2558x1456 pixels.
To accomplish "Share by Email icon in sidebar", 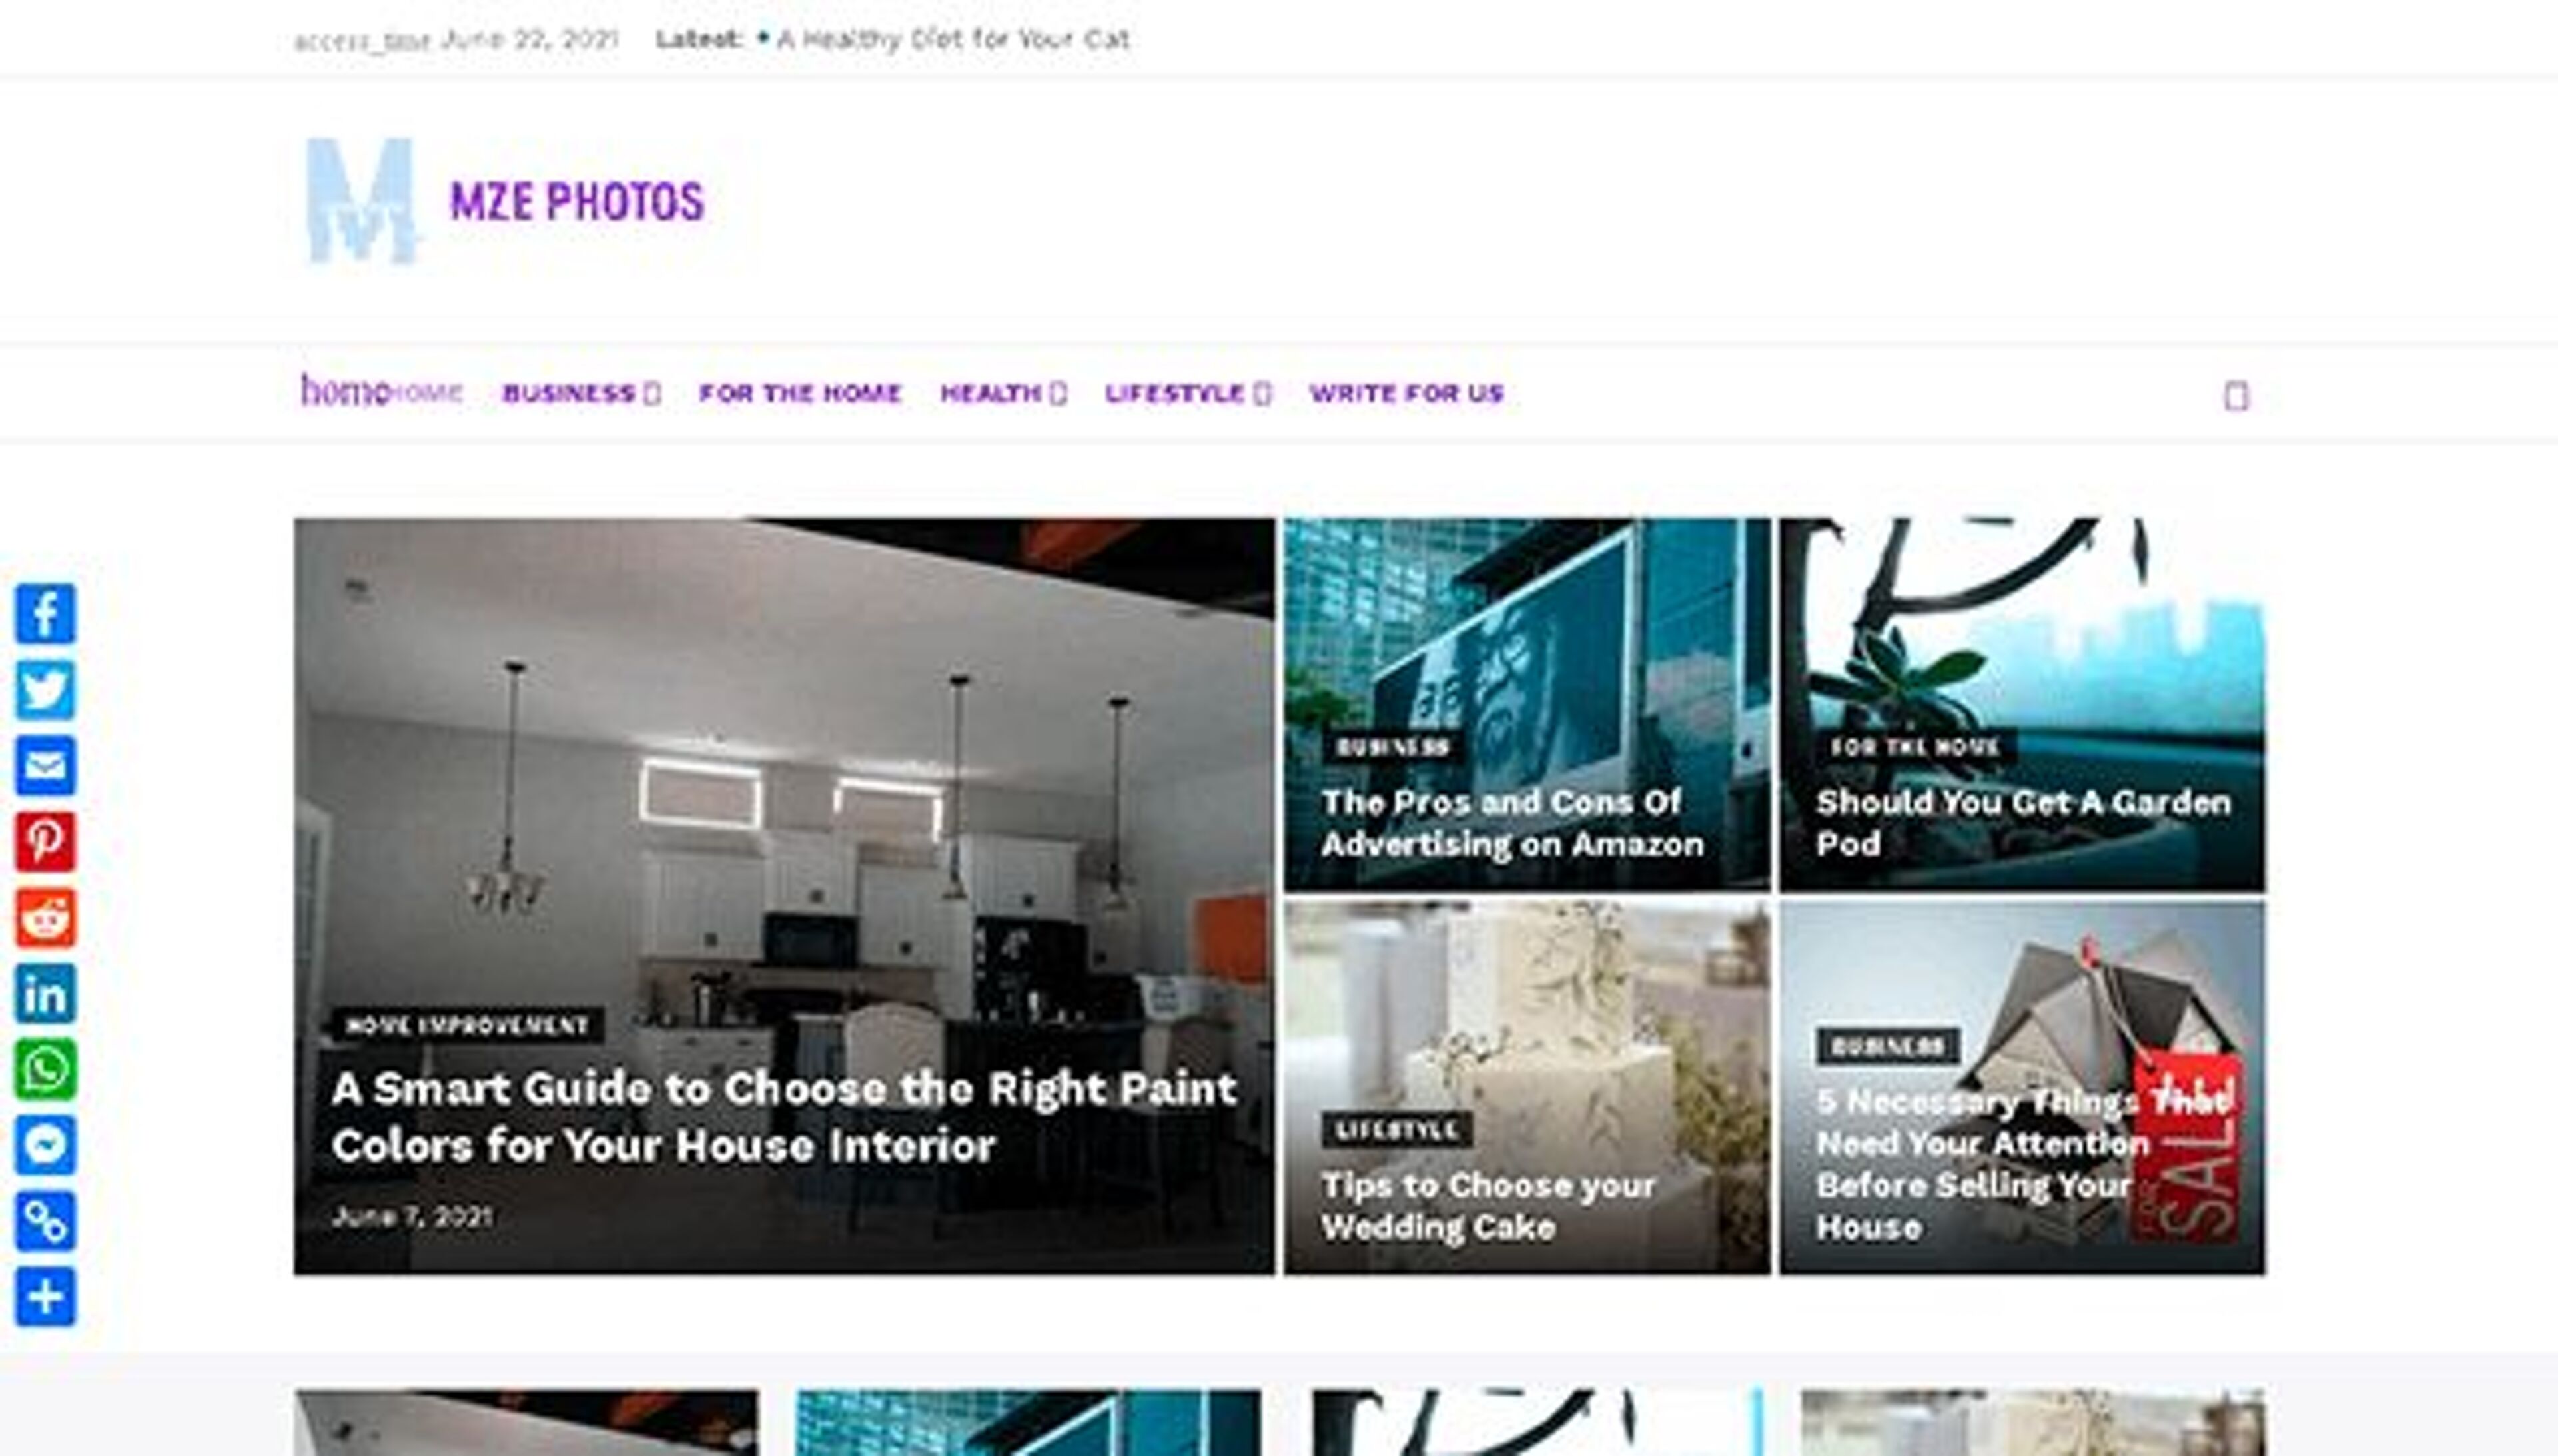I will click(45, 765).
